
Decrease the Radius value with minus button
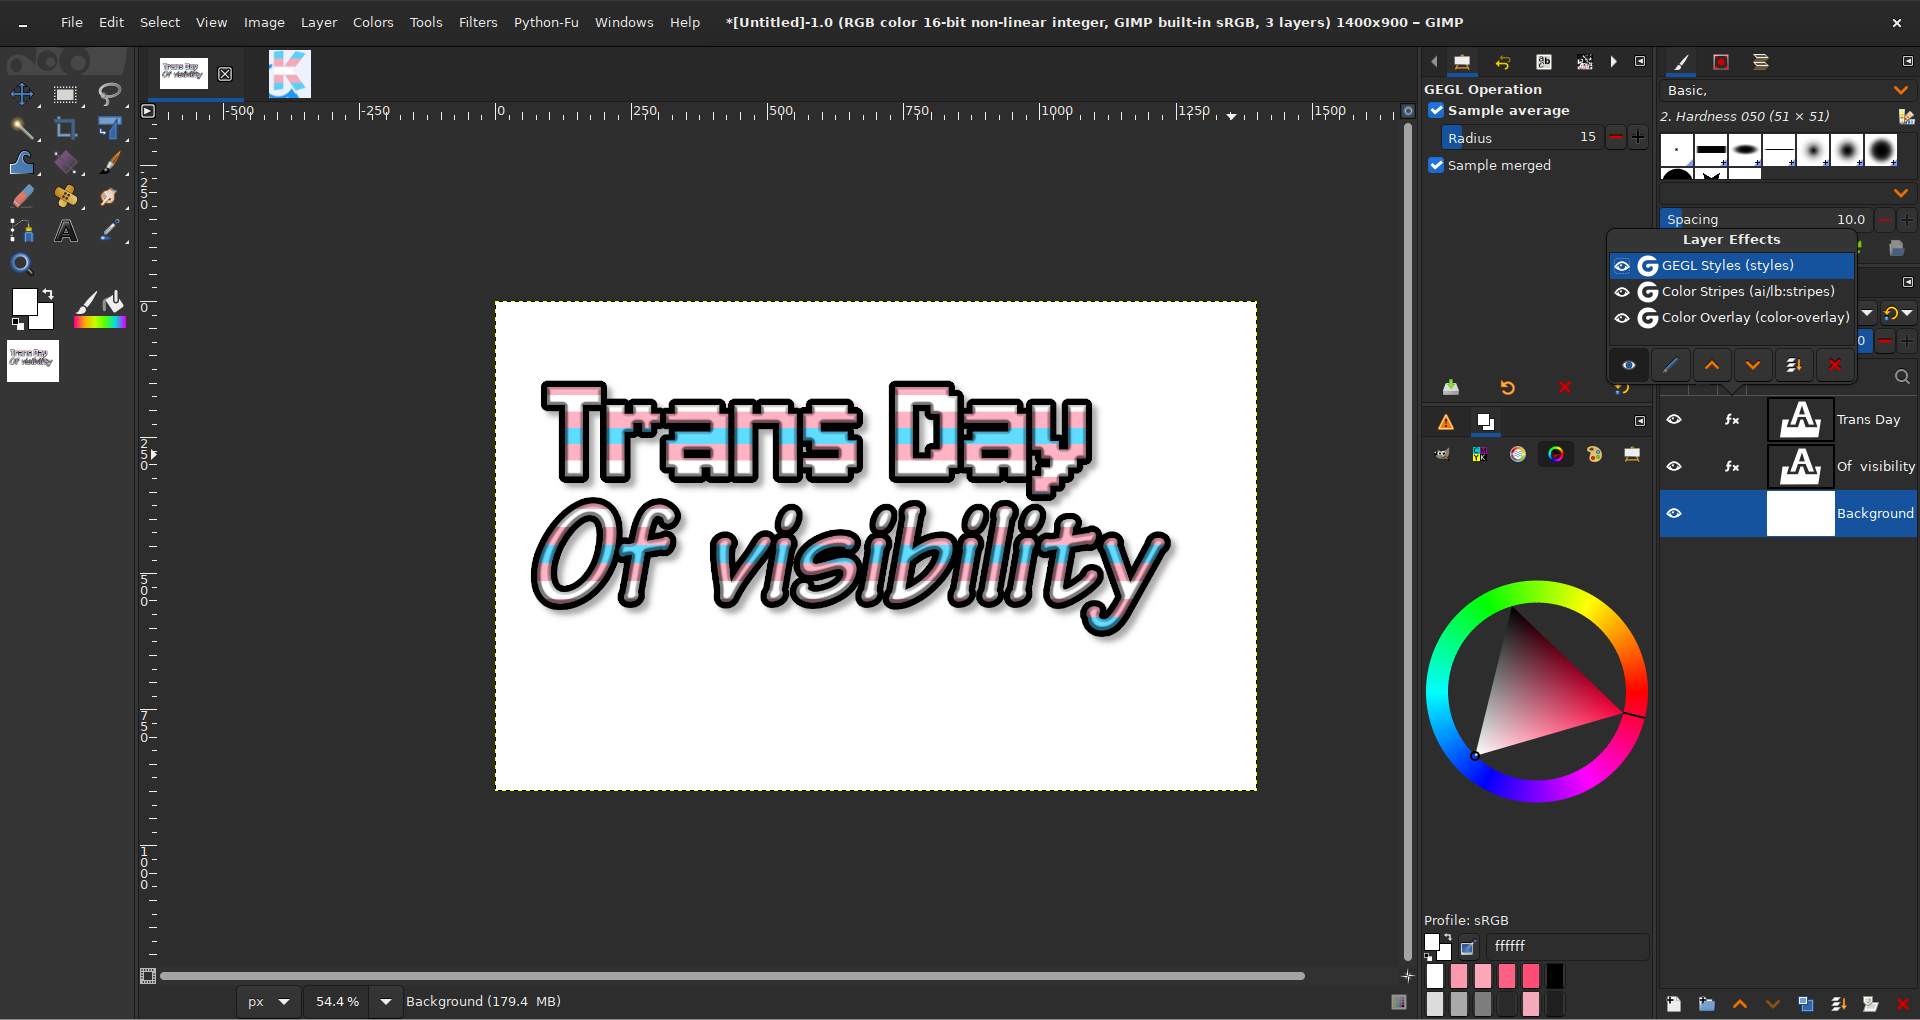1616,138
